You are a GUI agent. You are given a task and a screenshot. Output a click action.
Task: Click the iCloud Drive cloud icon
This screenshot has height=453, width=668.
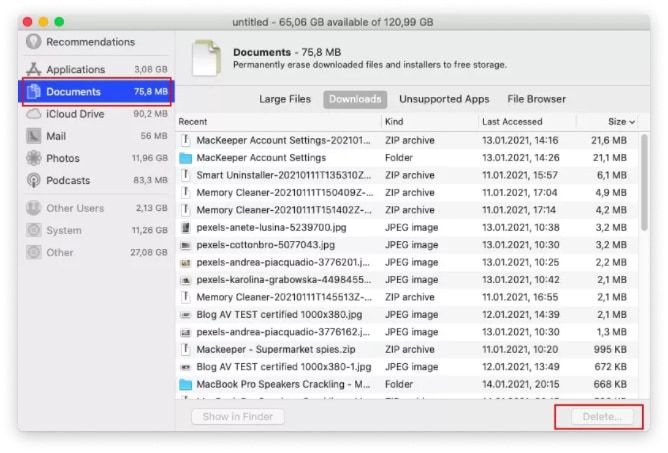(x=34, y=114)
